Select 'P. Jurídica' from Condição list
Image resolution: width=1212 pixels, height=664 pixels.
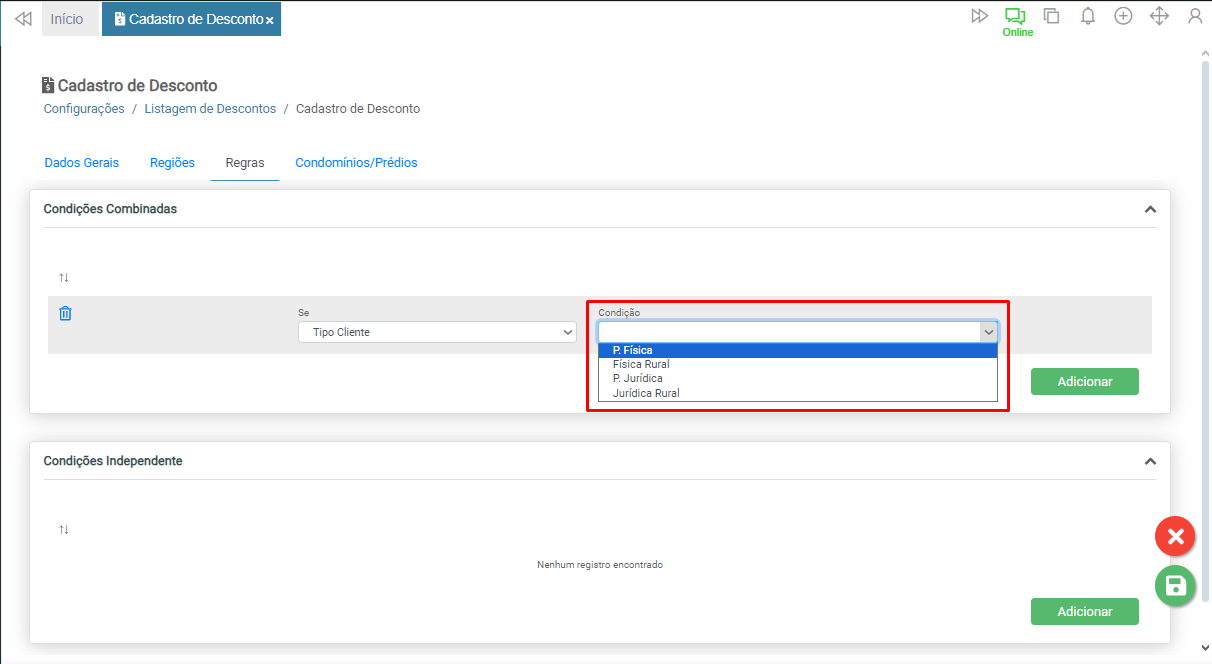click(637, 379)
